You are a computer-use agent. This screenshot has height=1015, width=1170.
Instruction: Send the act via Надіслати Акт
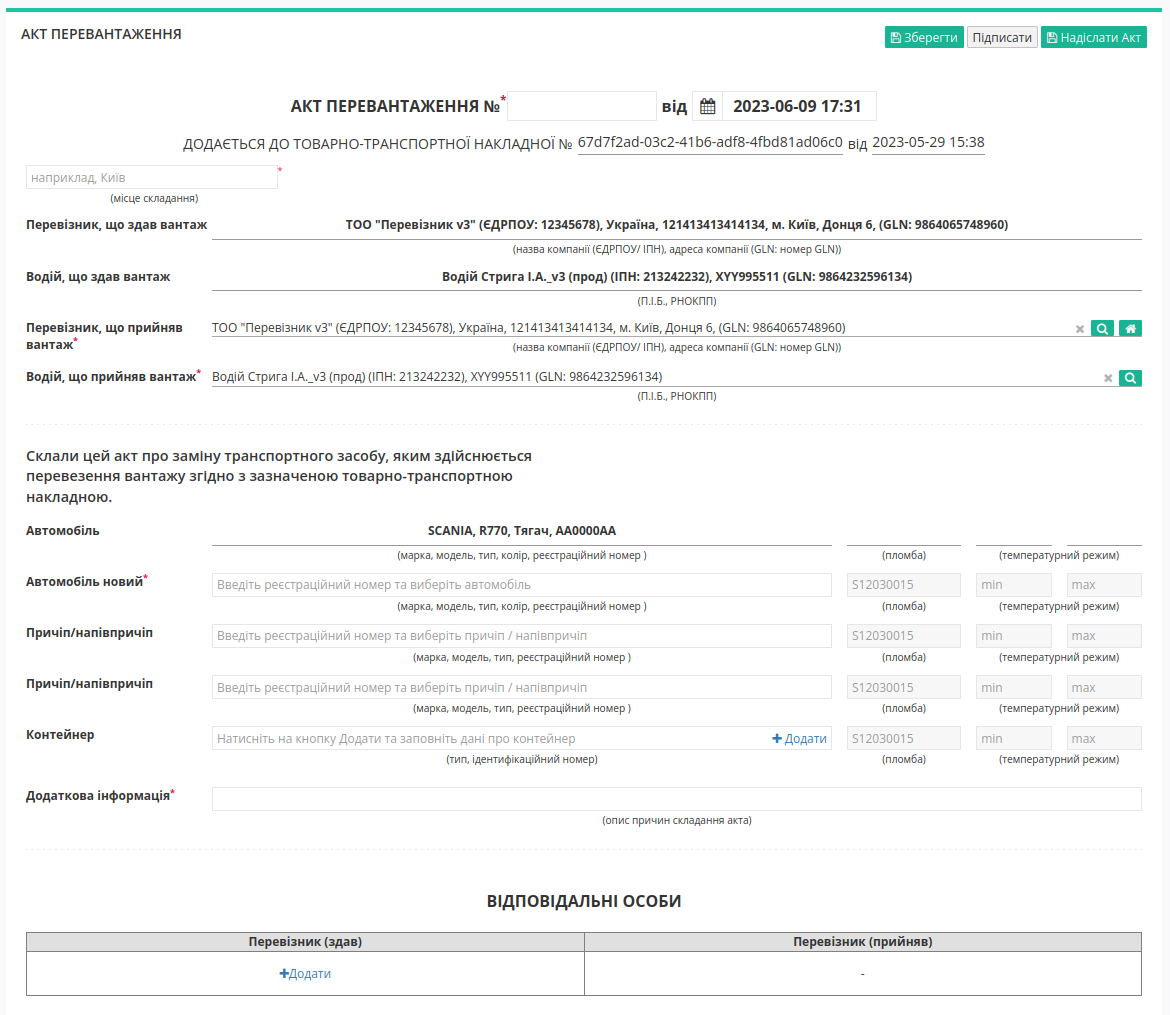coord(1094,37)
